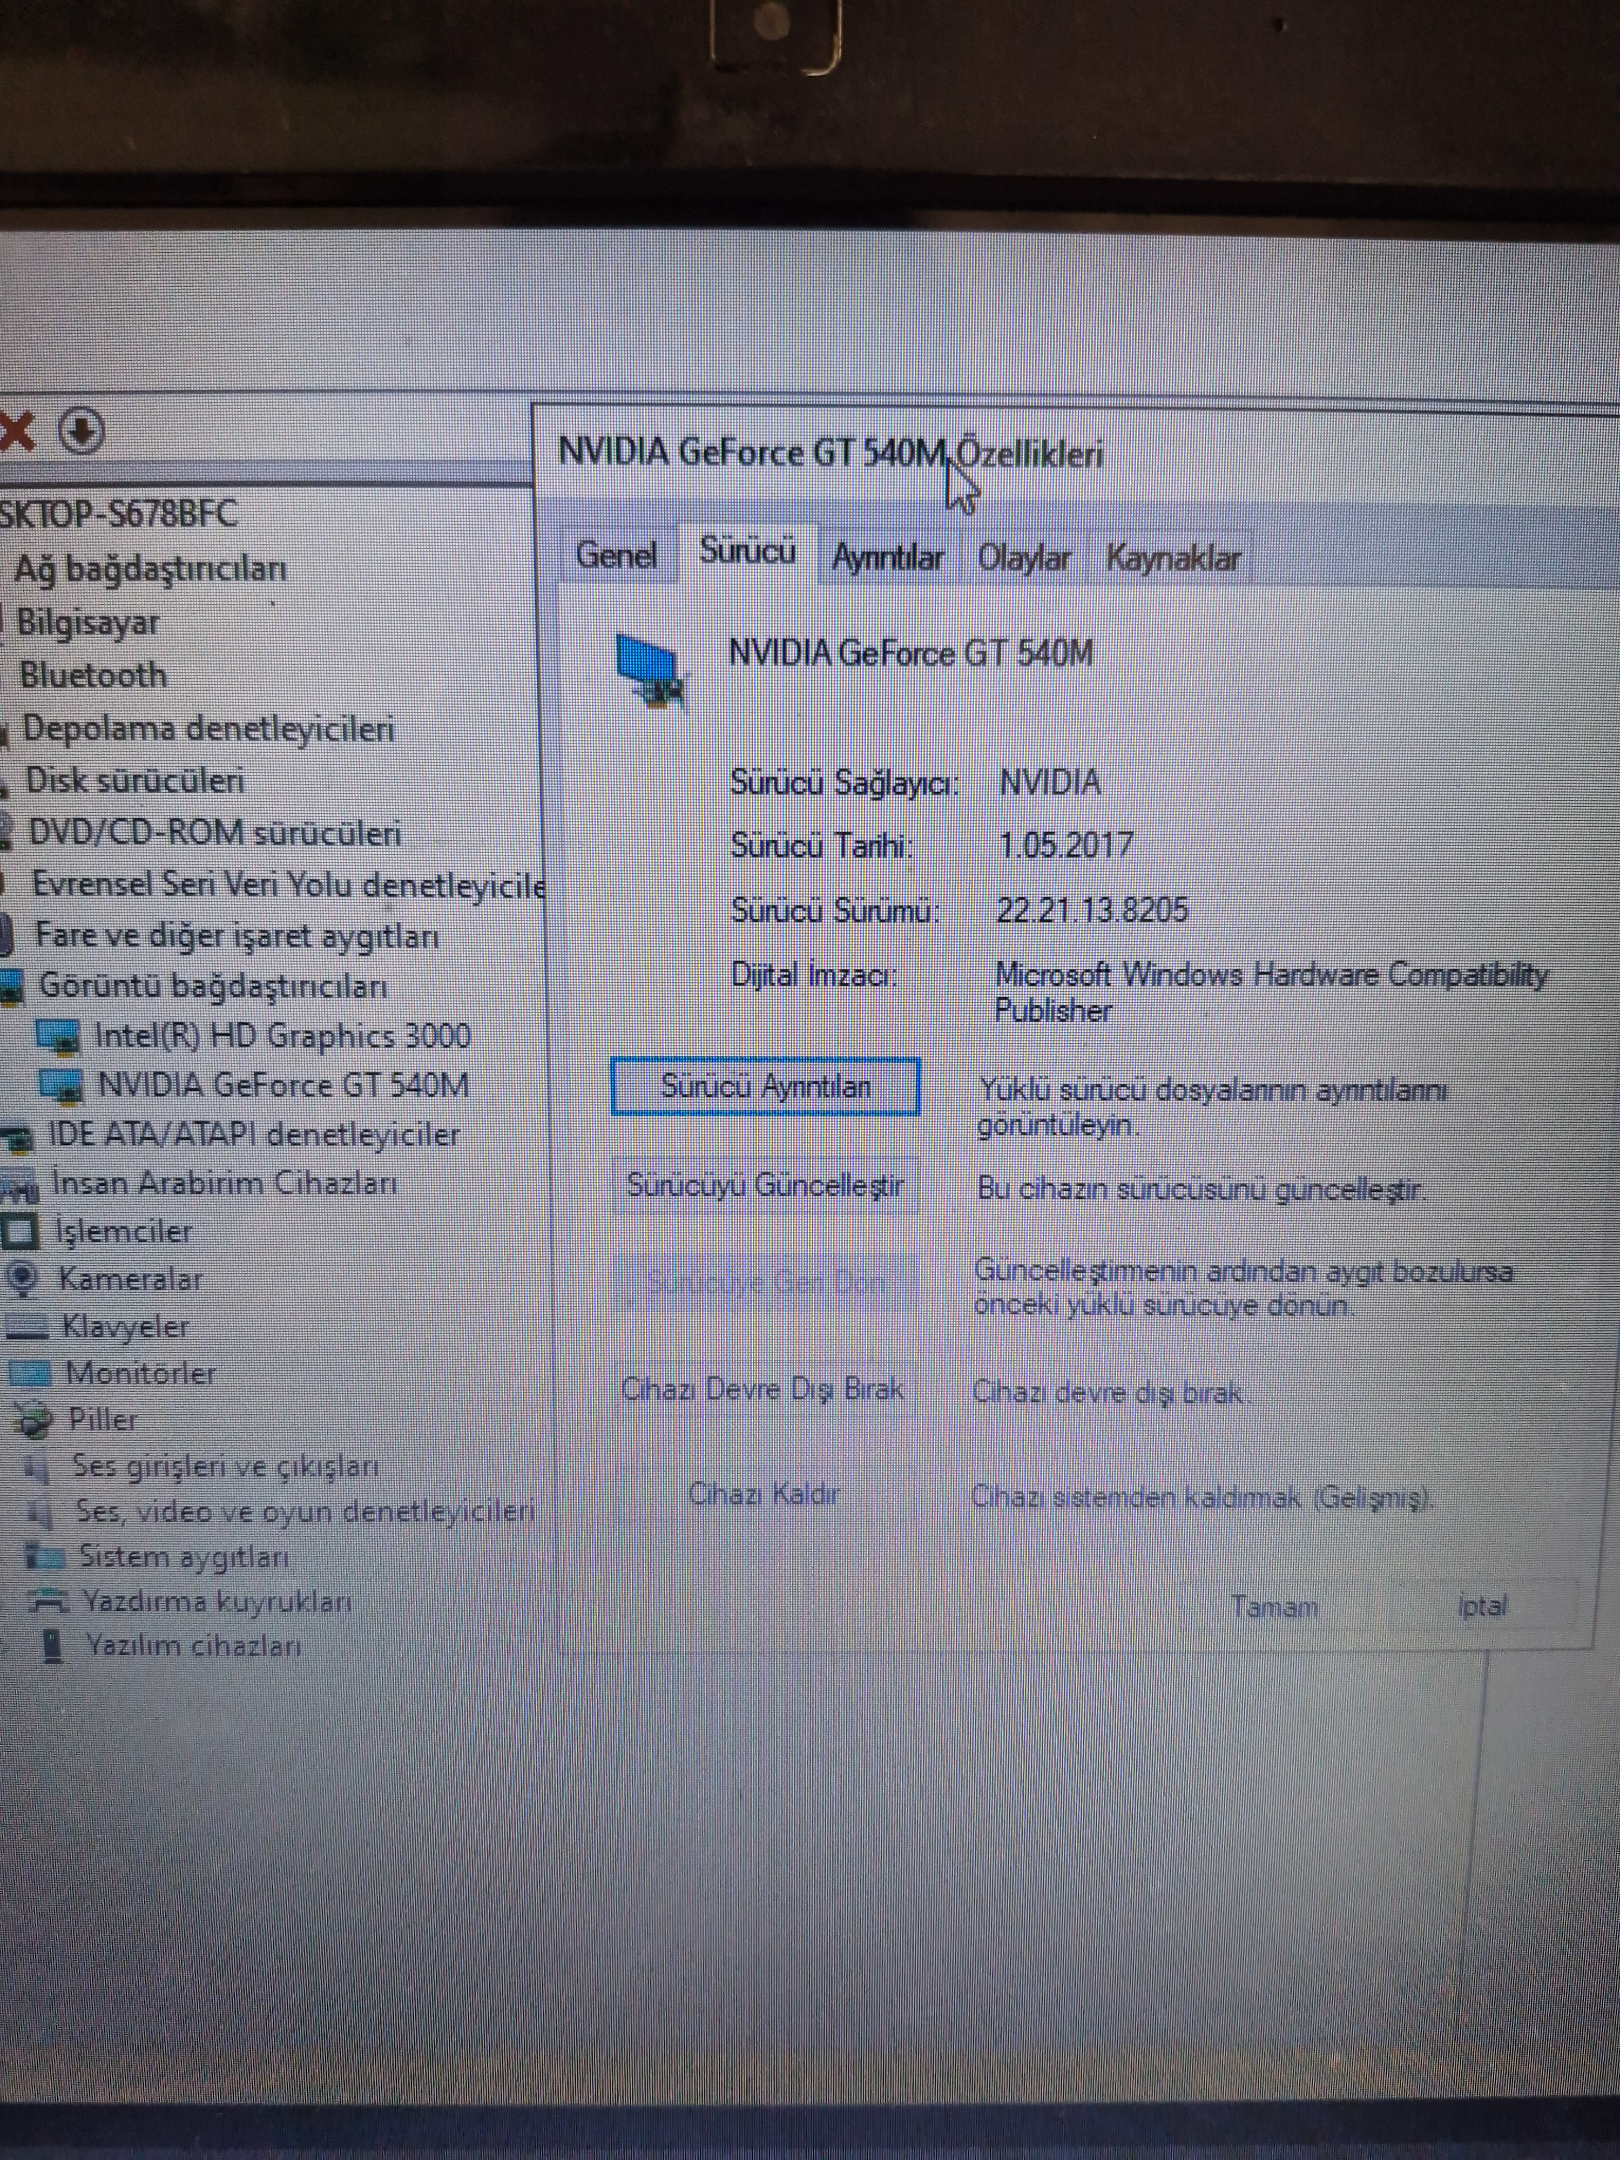1620x2160 pixels.
Task: Select Depolama denetleyicileri in the tree
Action: pyautogui.click(x=208, y=729)
